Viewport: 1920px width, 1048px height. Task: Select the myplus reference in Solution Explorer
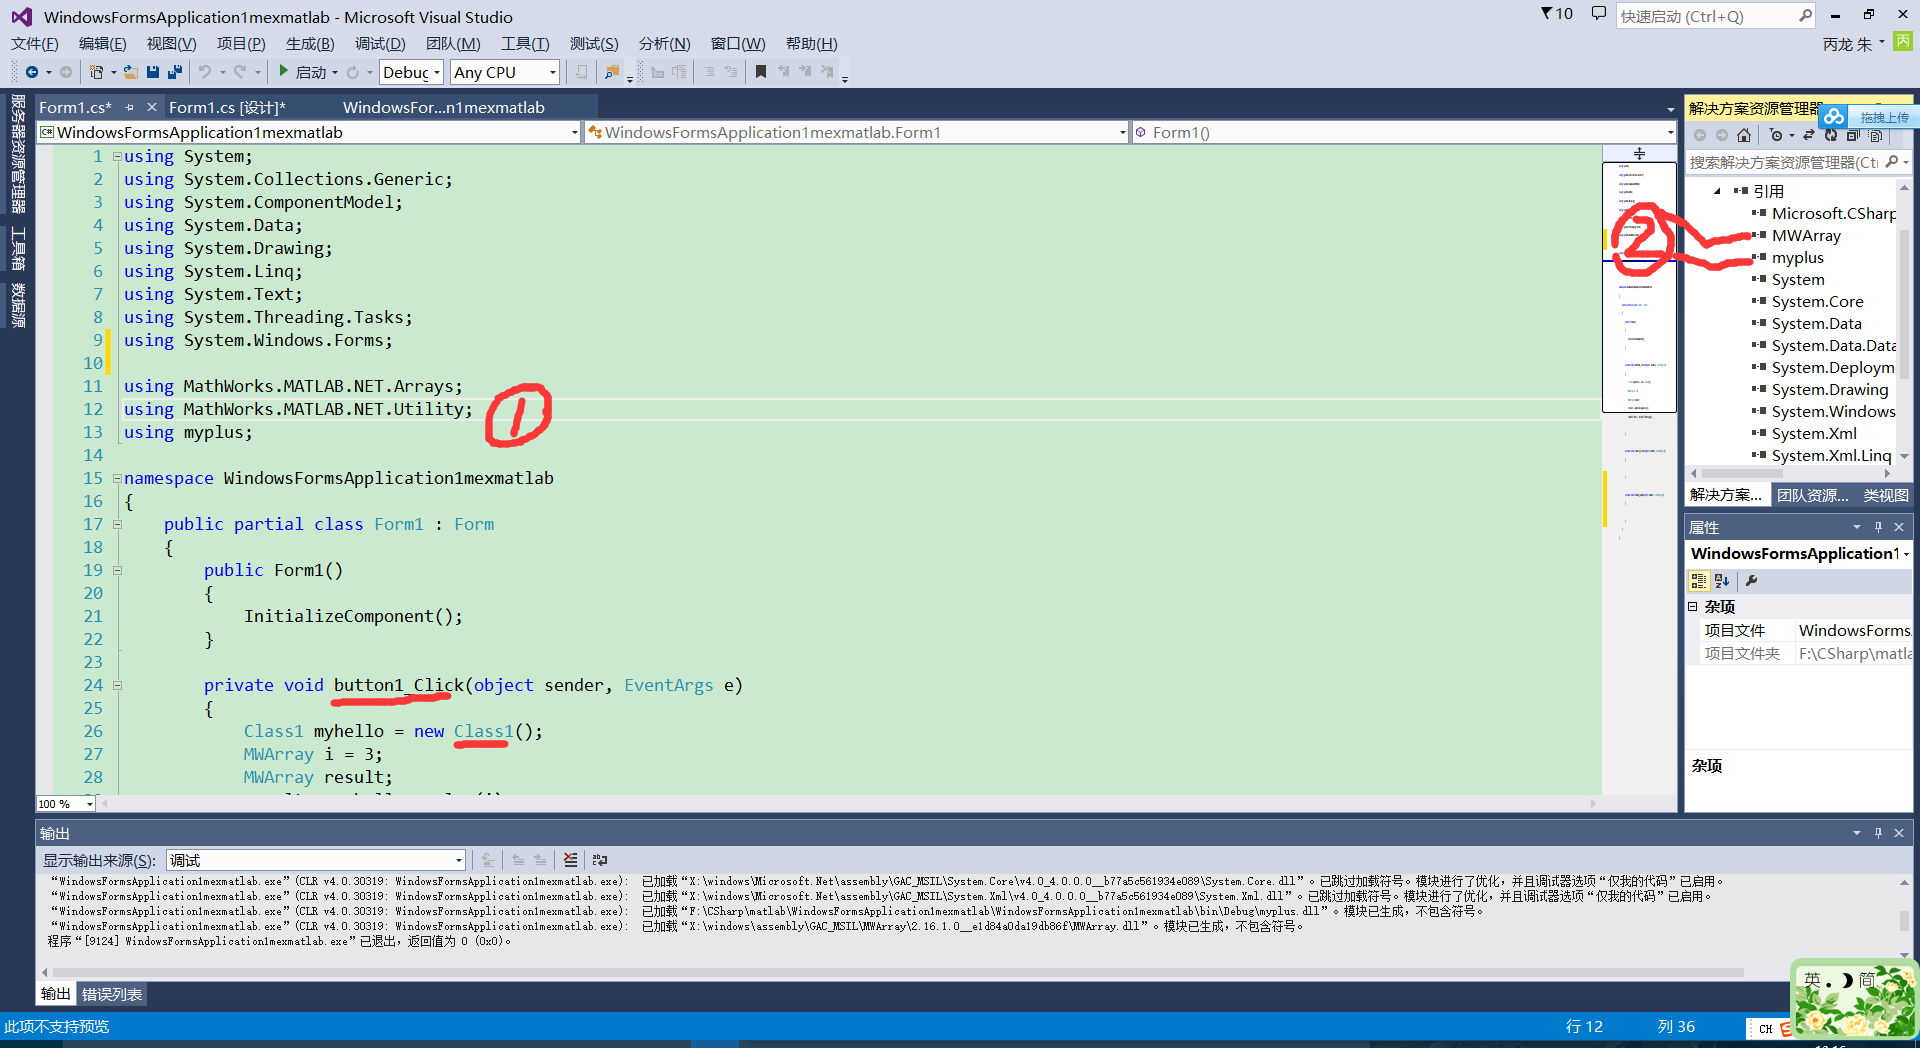pyautogui.click(x=1798, y=258)
